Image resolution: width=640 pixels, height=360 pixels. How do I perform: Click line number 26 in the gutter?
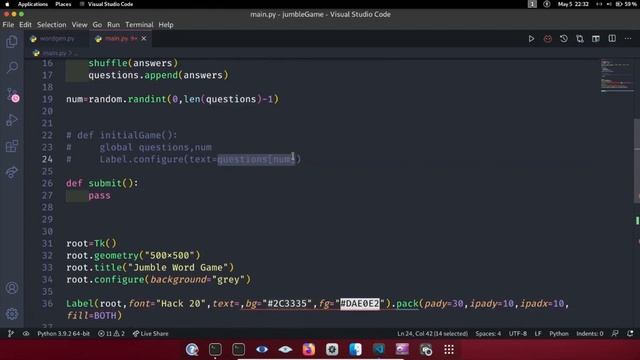pos(47,183)
